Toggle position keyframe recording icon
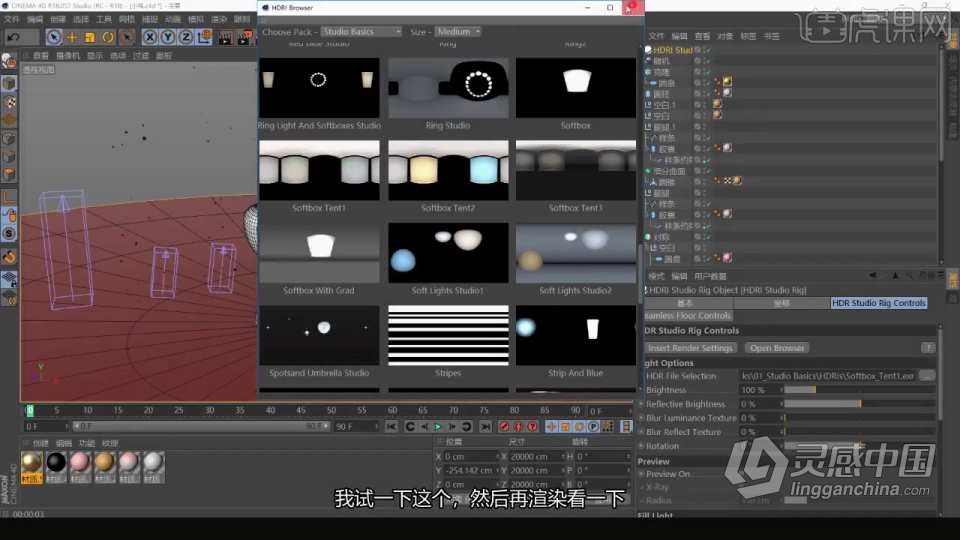960x540 pixels. click(551, 427)
